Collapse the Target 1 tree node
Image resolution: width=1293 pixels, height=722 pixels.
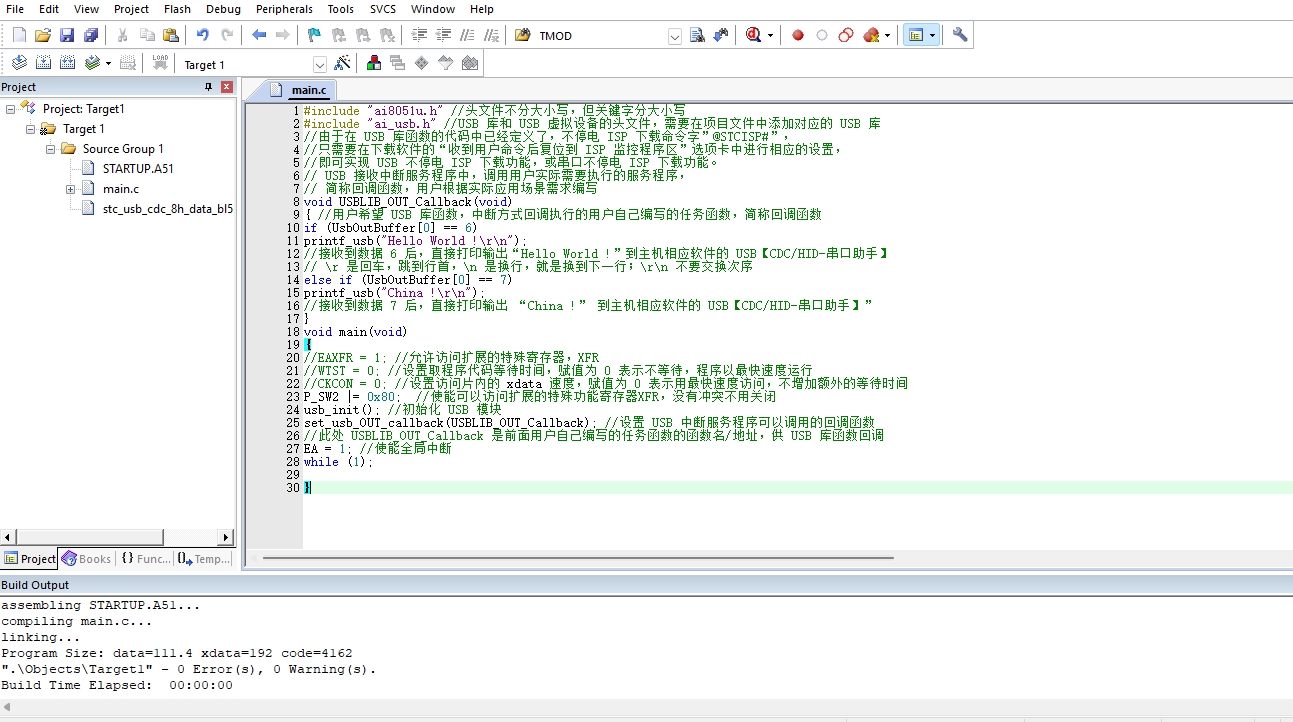(30, 129)
